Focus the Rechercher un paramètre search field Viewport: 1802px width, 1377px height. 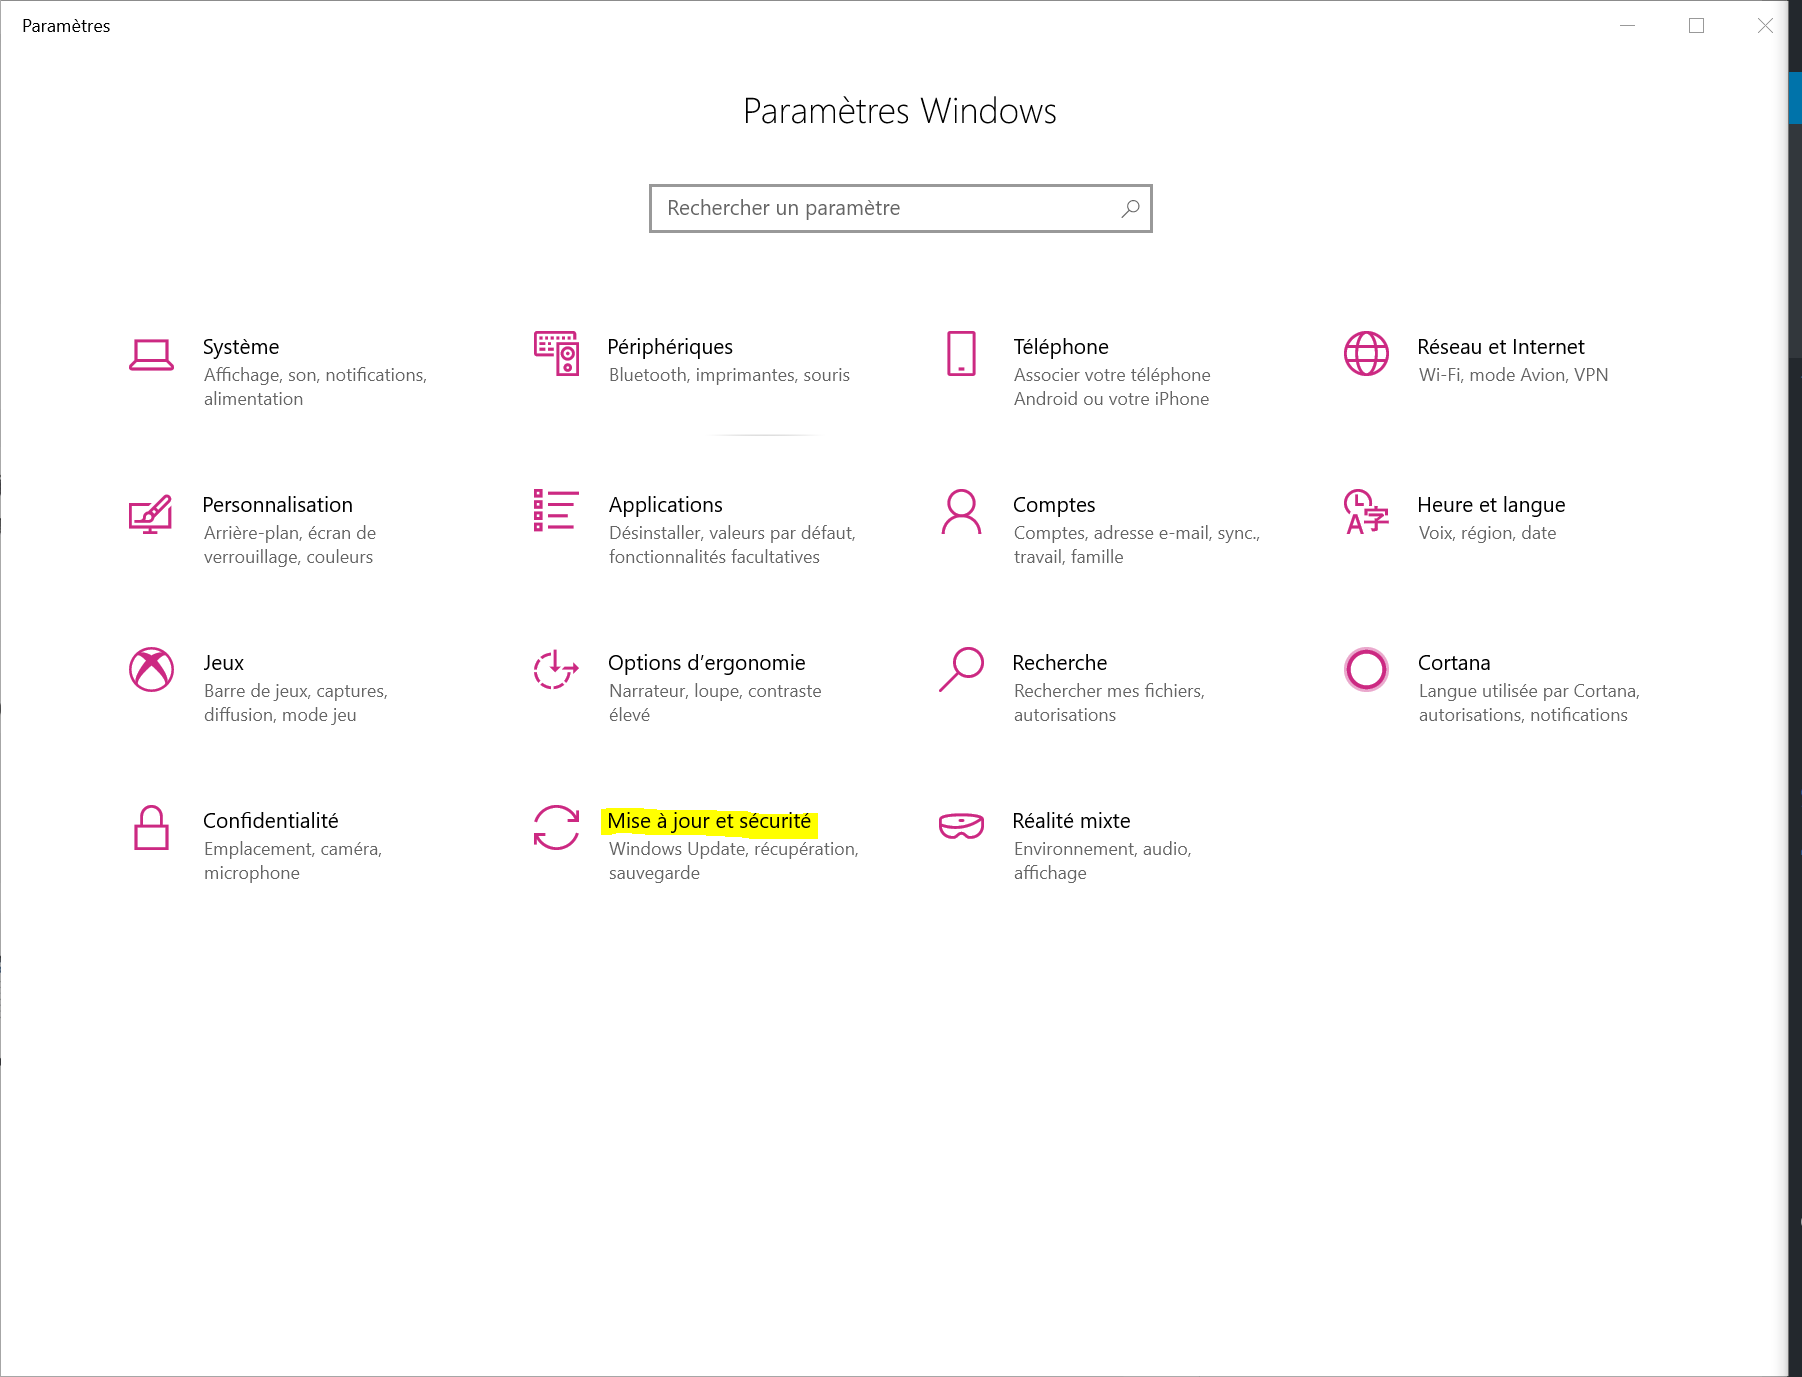coord(885,208)
